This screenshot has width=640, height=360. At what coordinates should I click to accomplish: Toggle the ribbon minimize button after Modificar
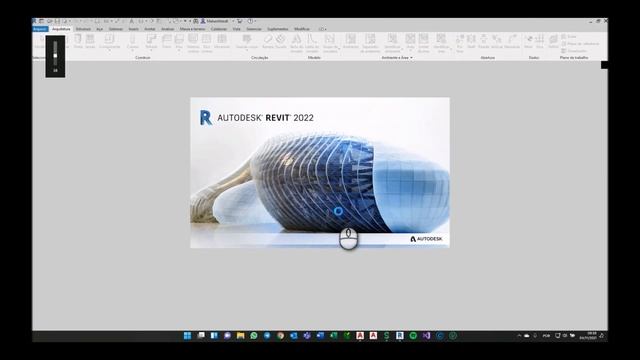coord(322,29)
